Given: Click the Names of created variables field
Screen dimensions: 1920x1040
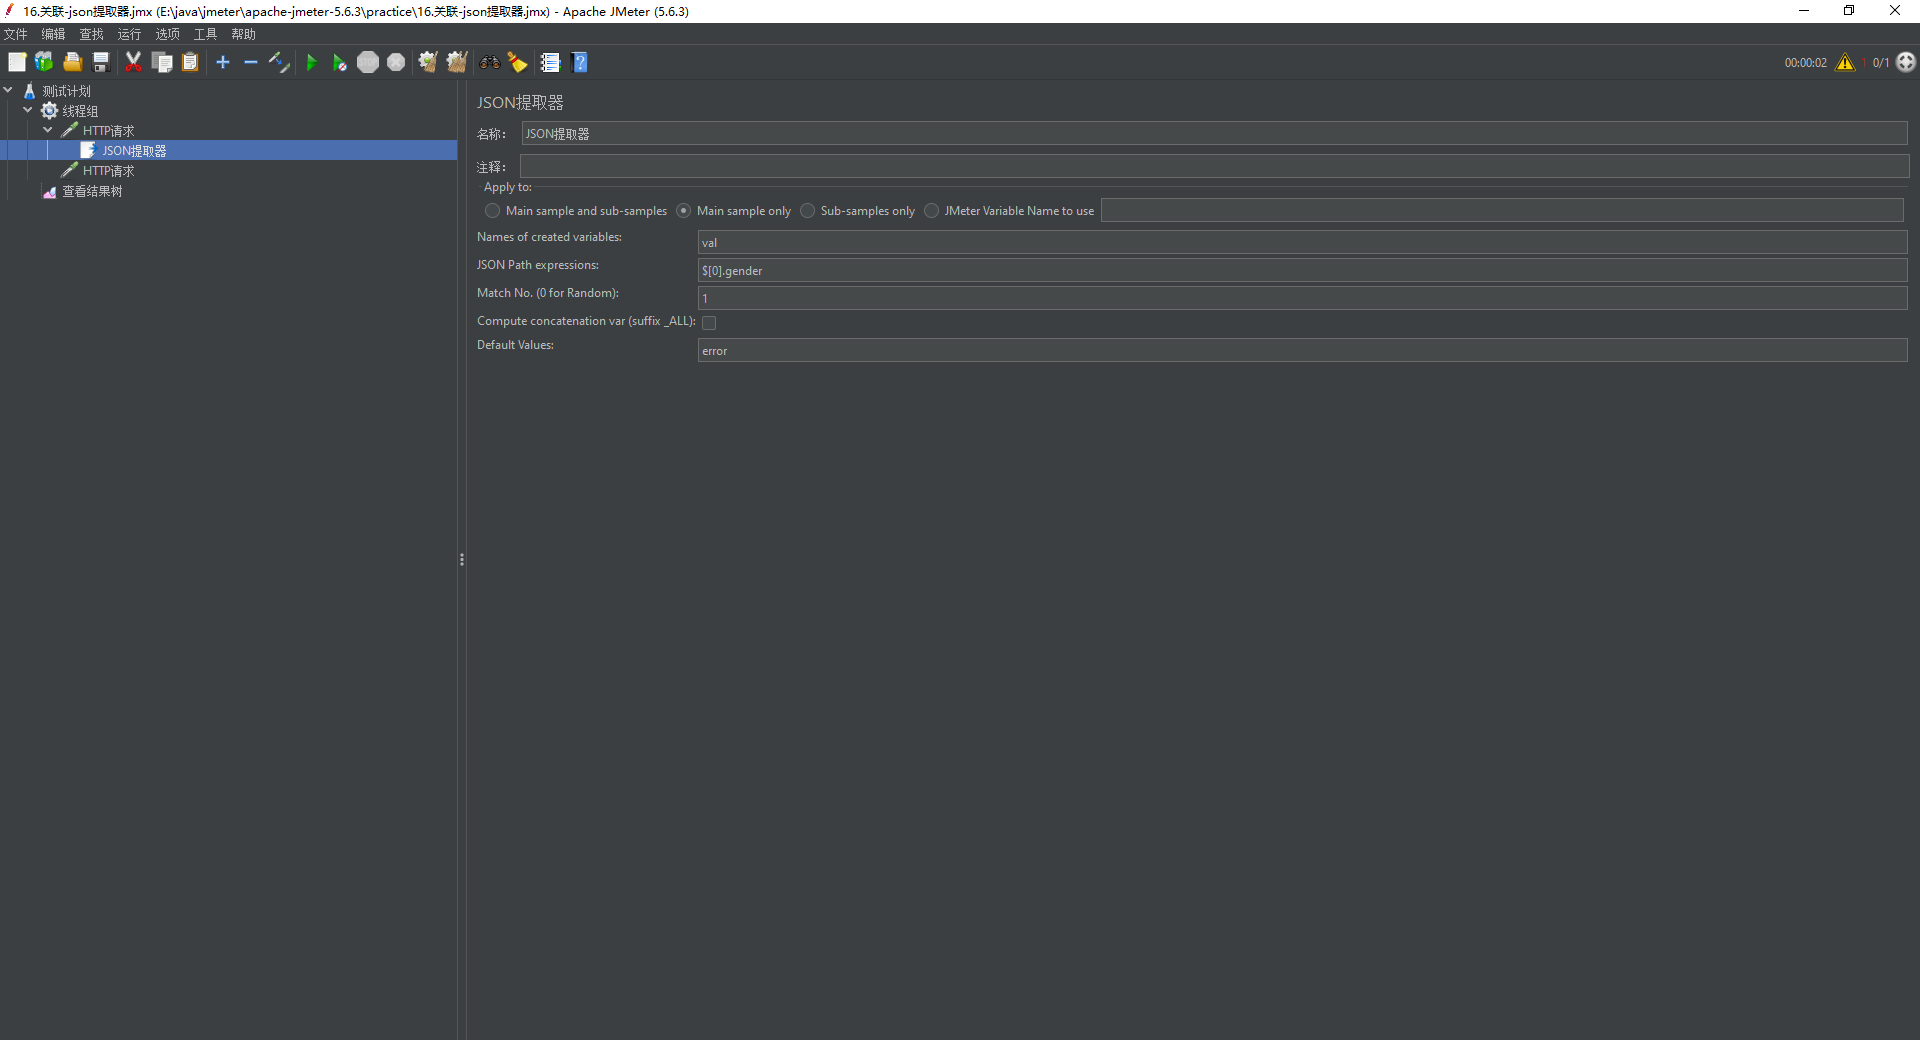Looking at the screenshot, I should (1302, 242).
